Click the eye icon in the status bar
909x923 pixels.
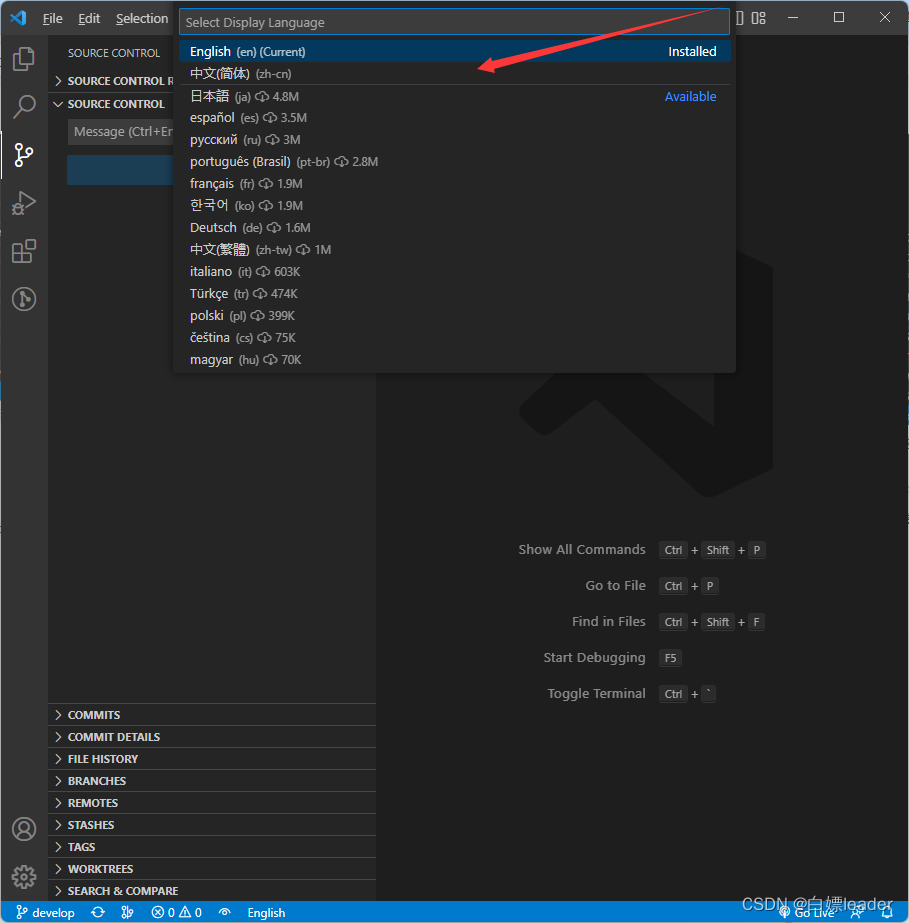pyautogui.click(x=224, y=912)
